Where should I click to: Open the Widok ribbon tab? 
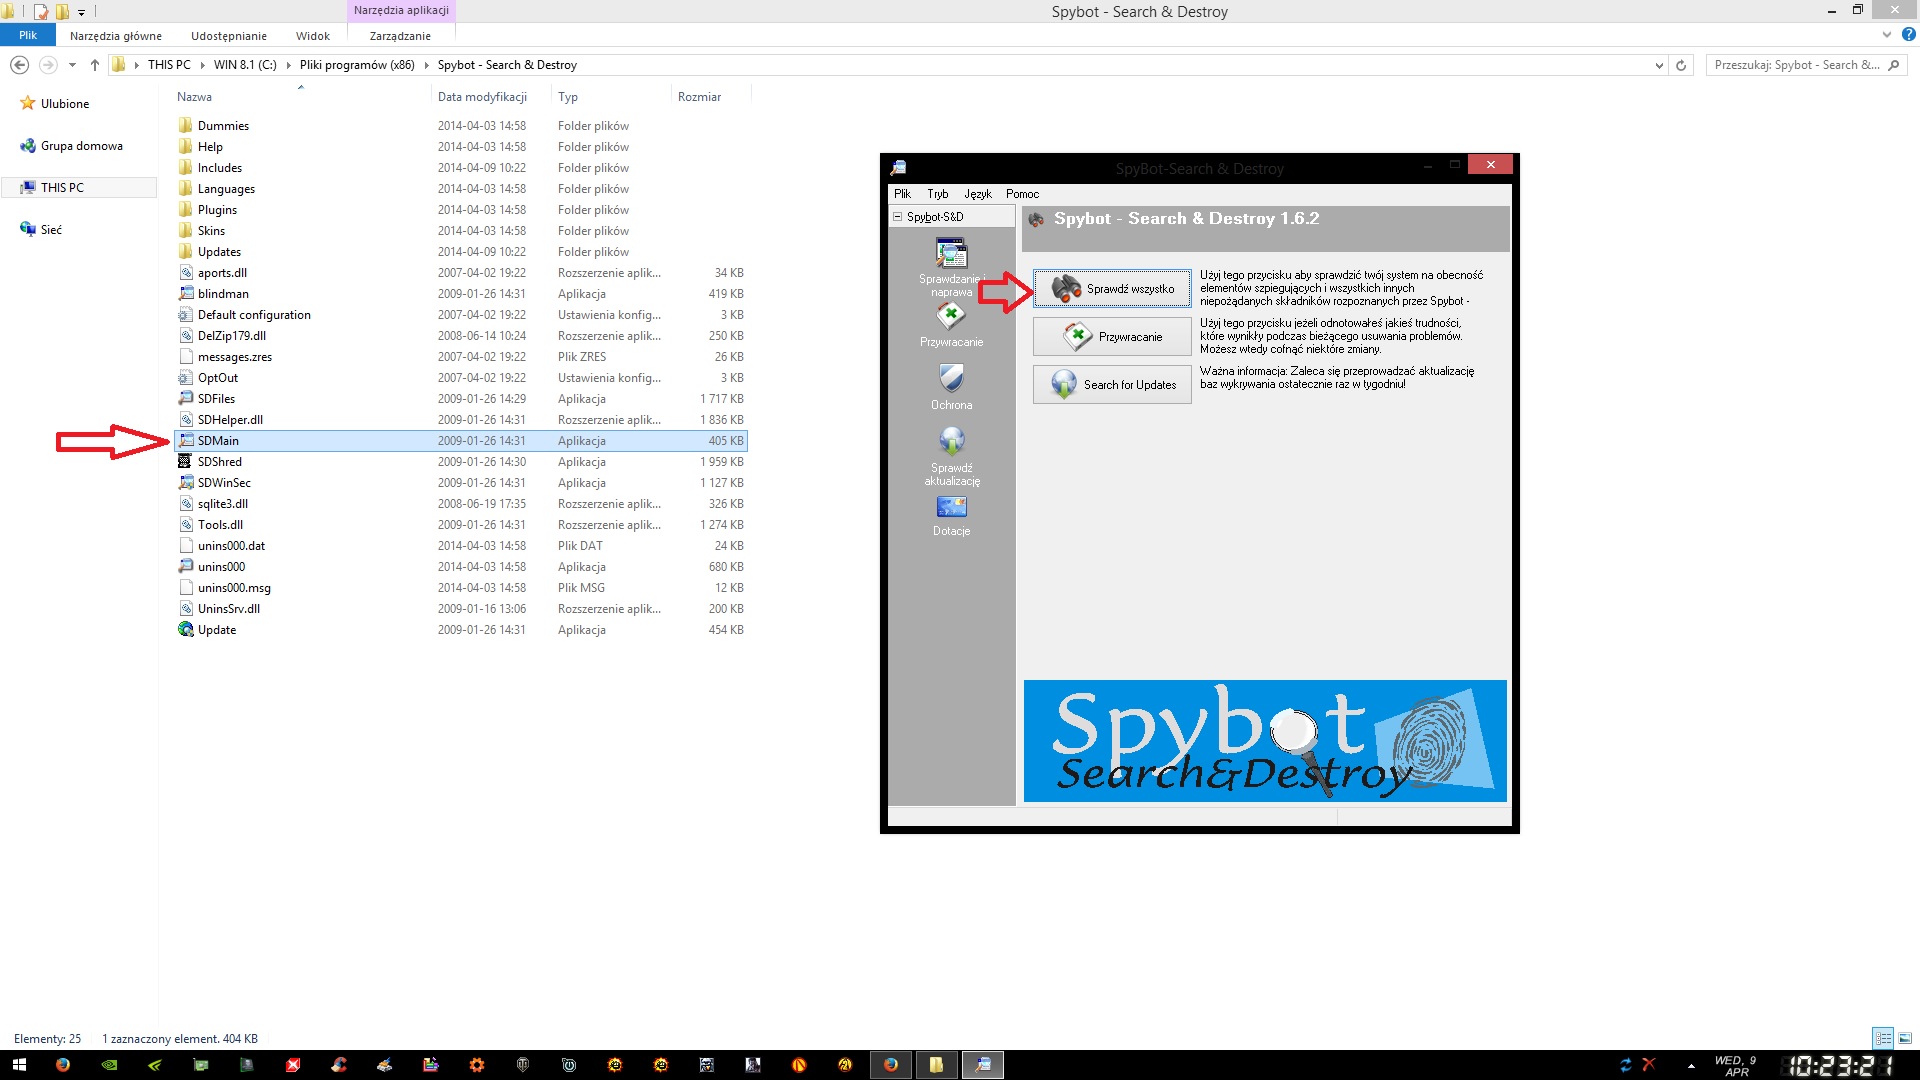point(312,36)
